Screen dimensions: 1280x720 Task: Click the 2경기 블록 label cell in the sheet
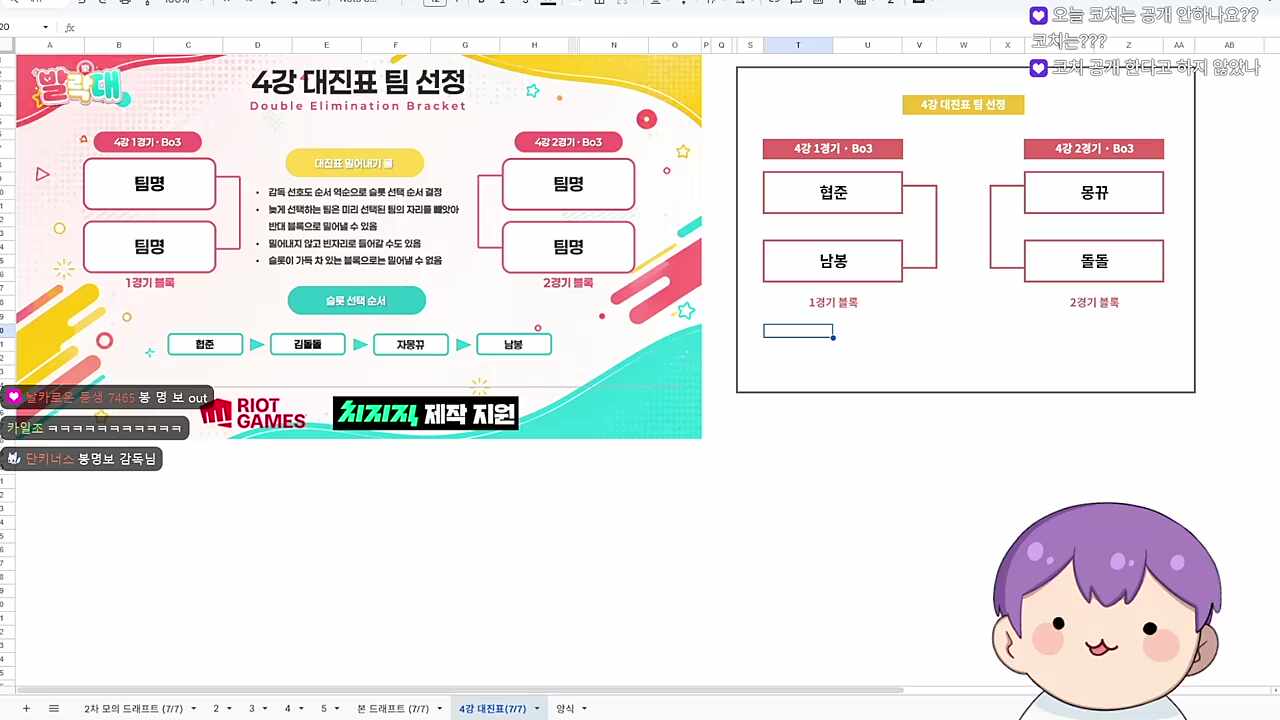click(1094, 302)
